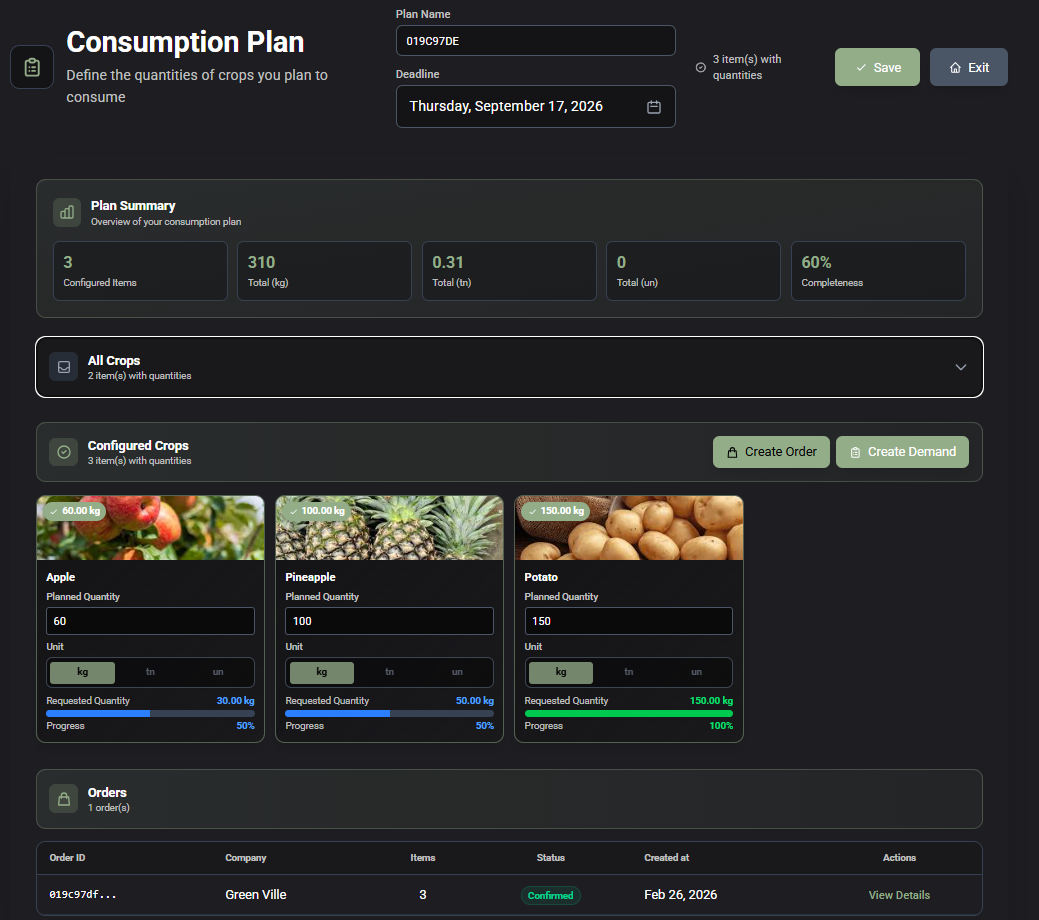Image resolution: width=1039 pixels, height=920 pixels.
Task: Click inside the Plan Name input field
Action: coord(535,40)
